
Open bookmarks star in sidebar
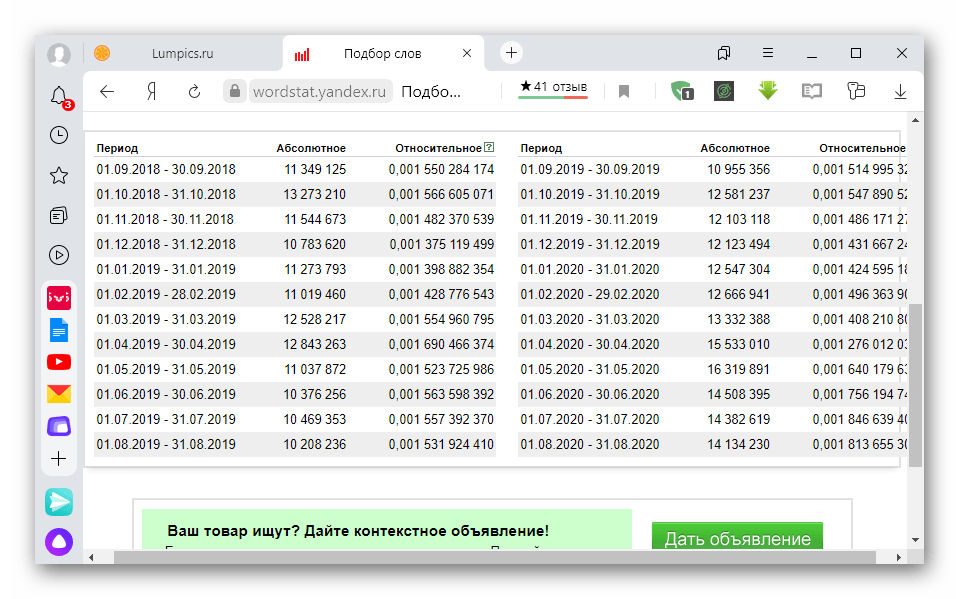click(x=59, y=176)
